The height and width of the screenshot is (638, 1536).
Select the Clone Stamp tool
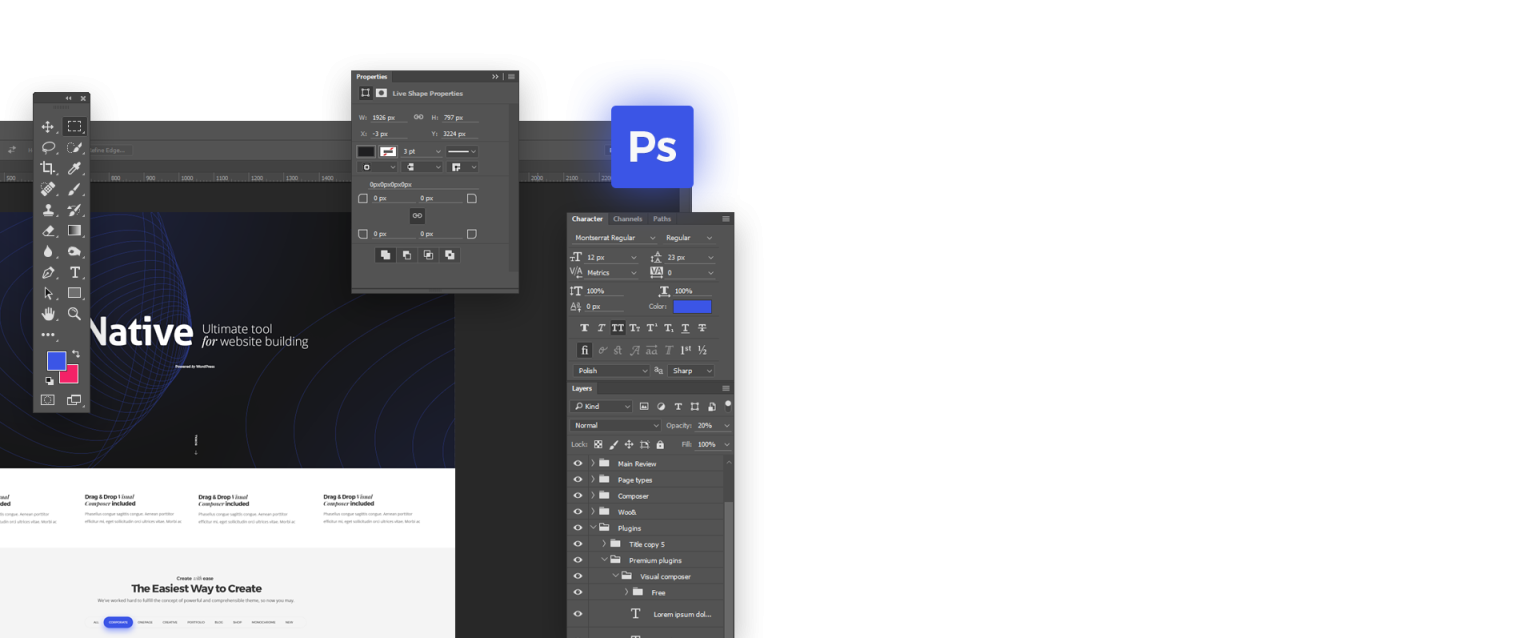47,210
